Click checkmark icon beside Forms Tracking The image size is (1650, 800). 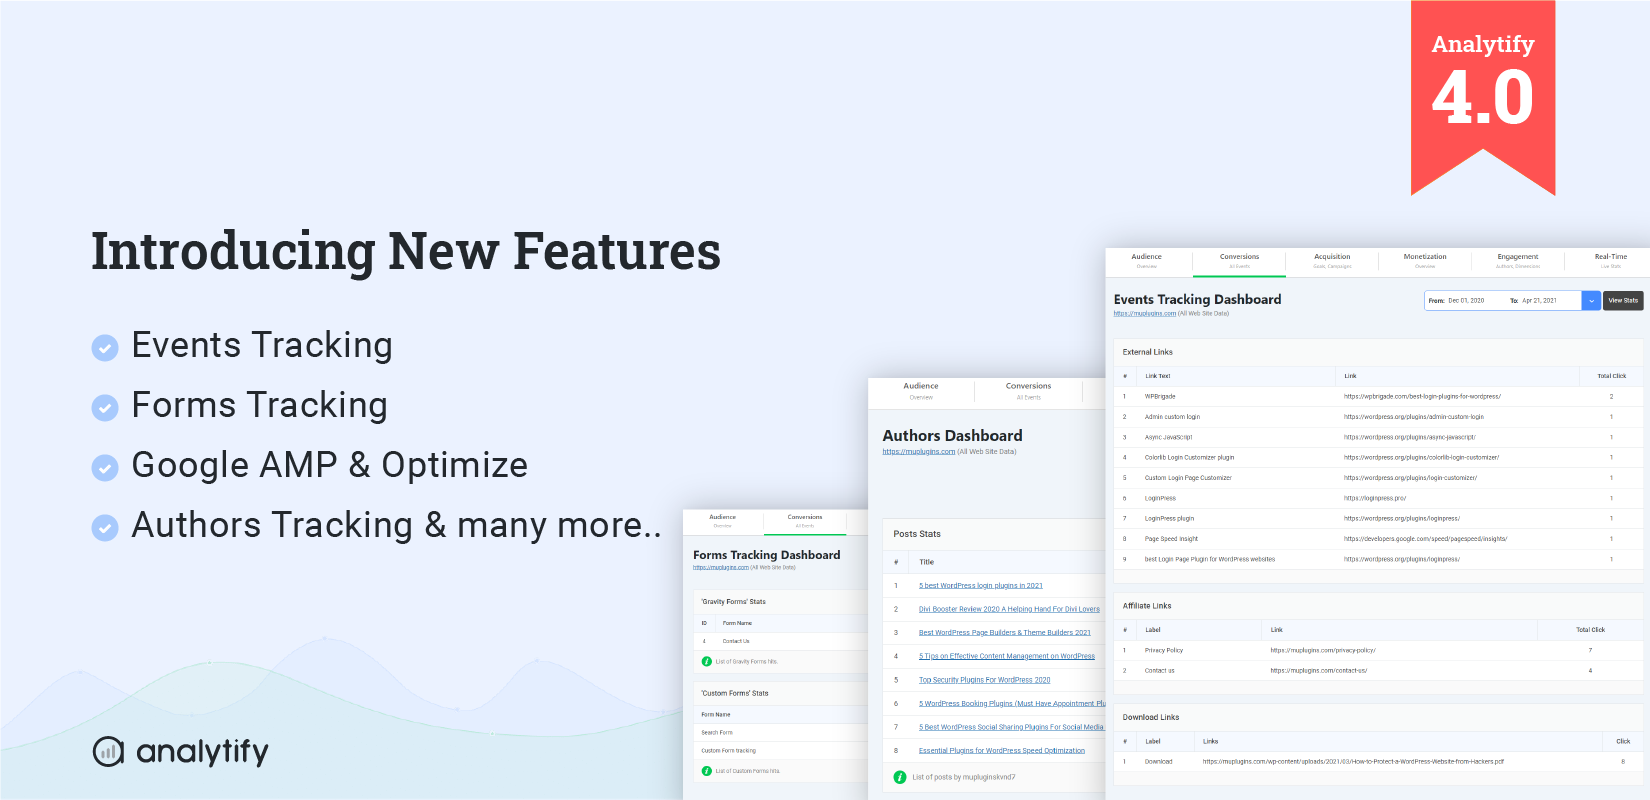105,407
